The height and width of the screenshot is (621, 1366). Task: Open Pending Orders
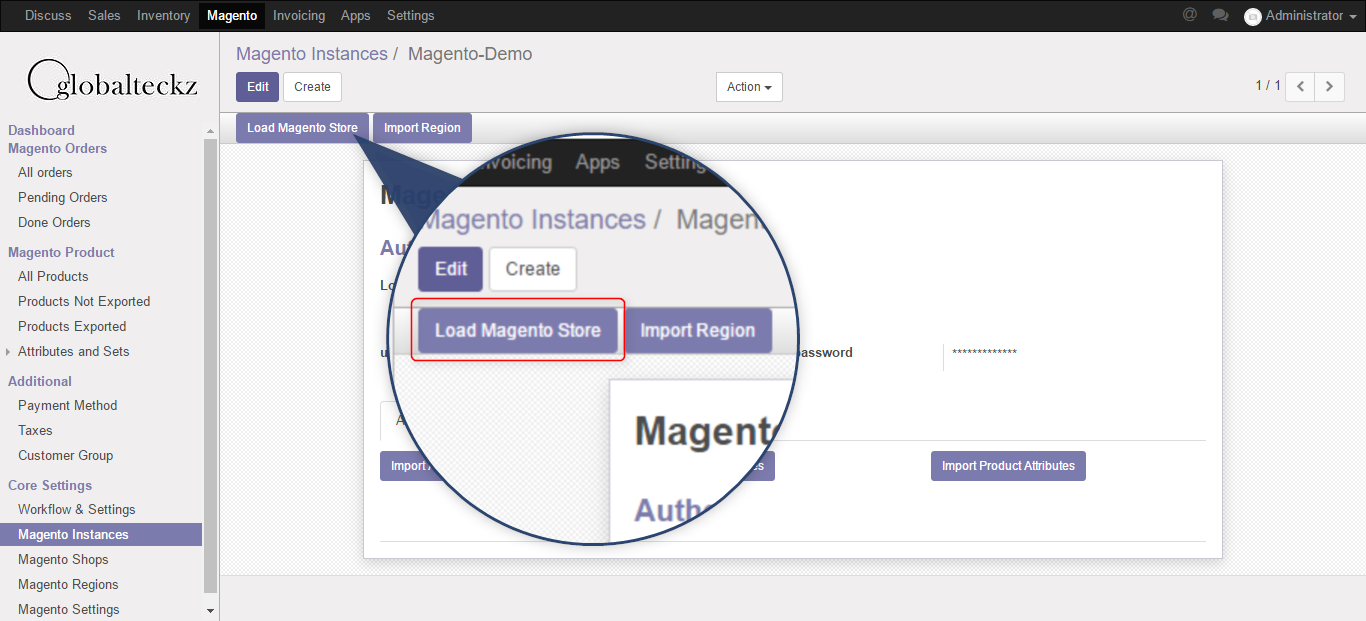pyautogui.click(x=62, y=197)
